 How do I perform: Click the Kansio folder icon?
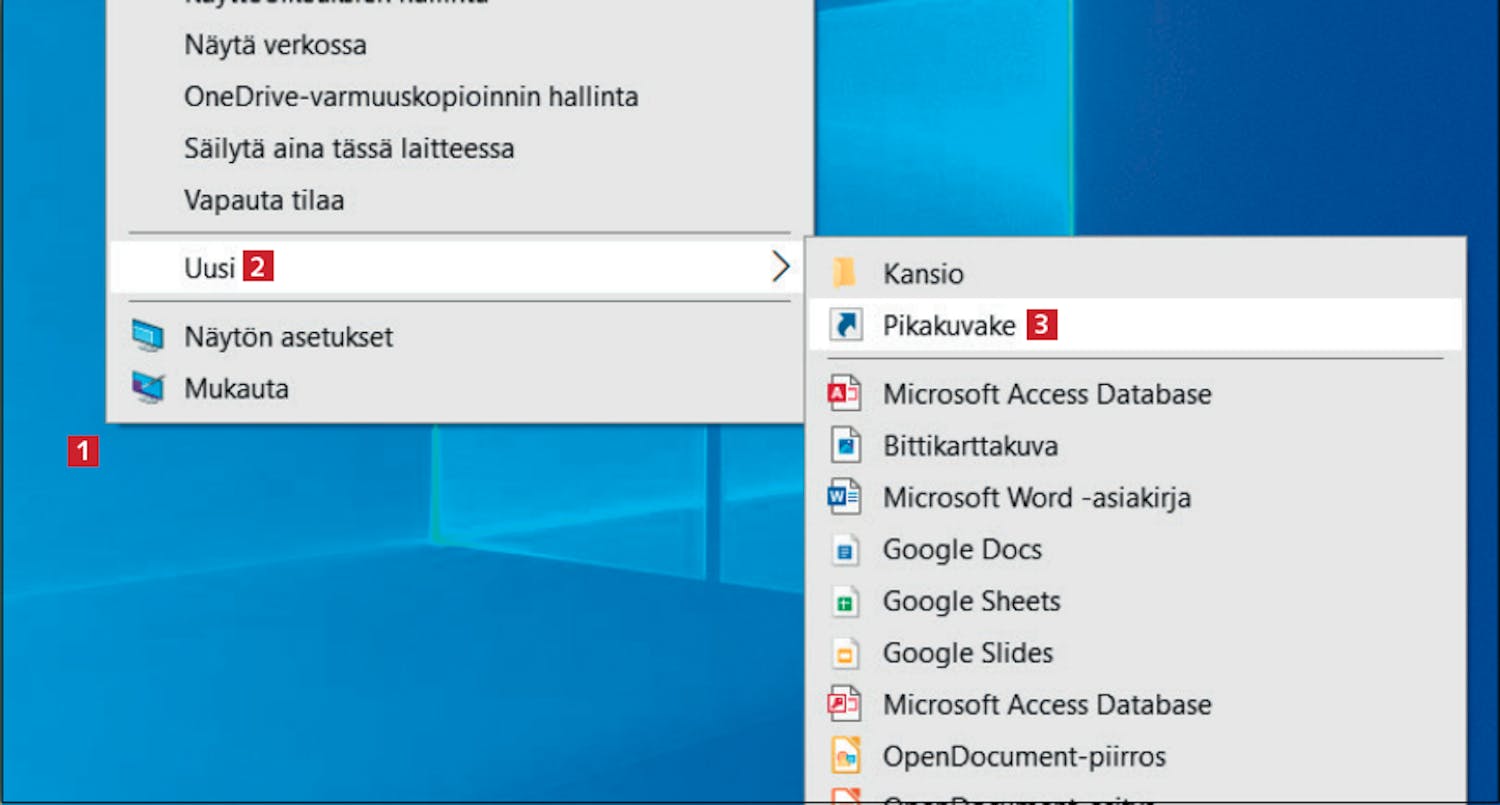click(x=845, y=273)
